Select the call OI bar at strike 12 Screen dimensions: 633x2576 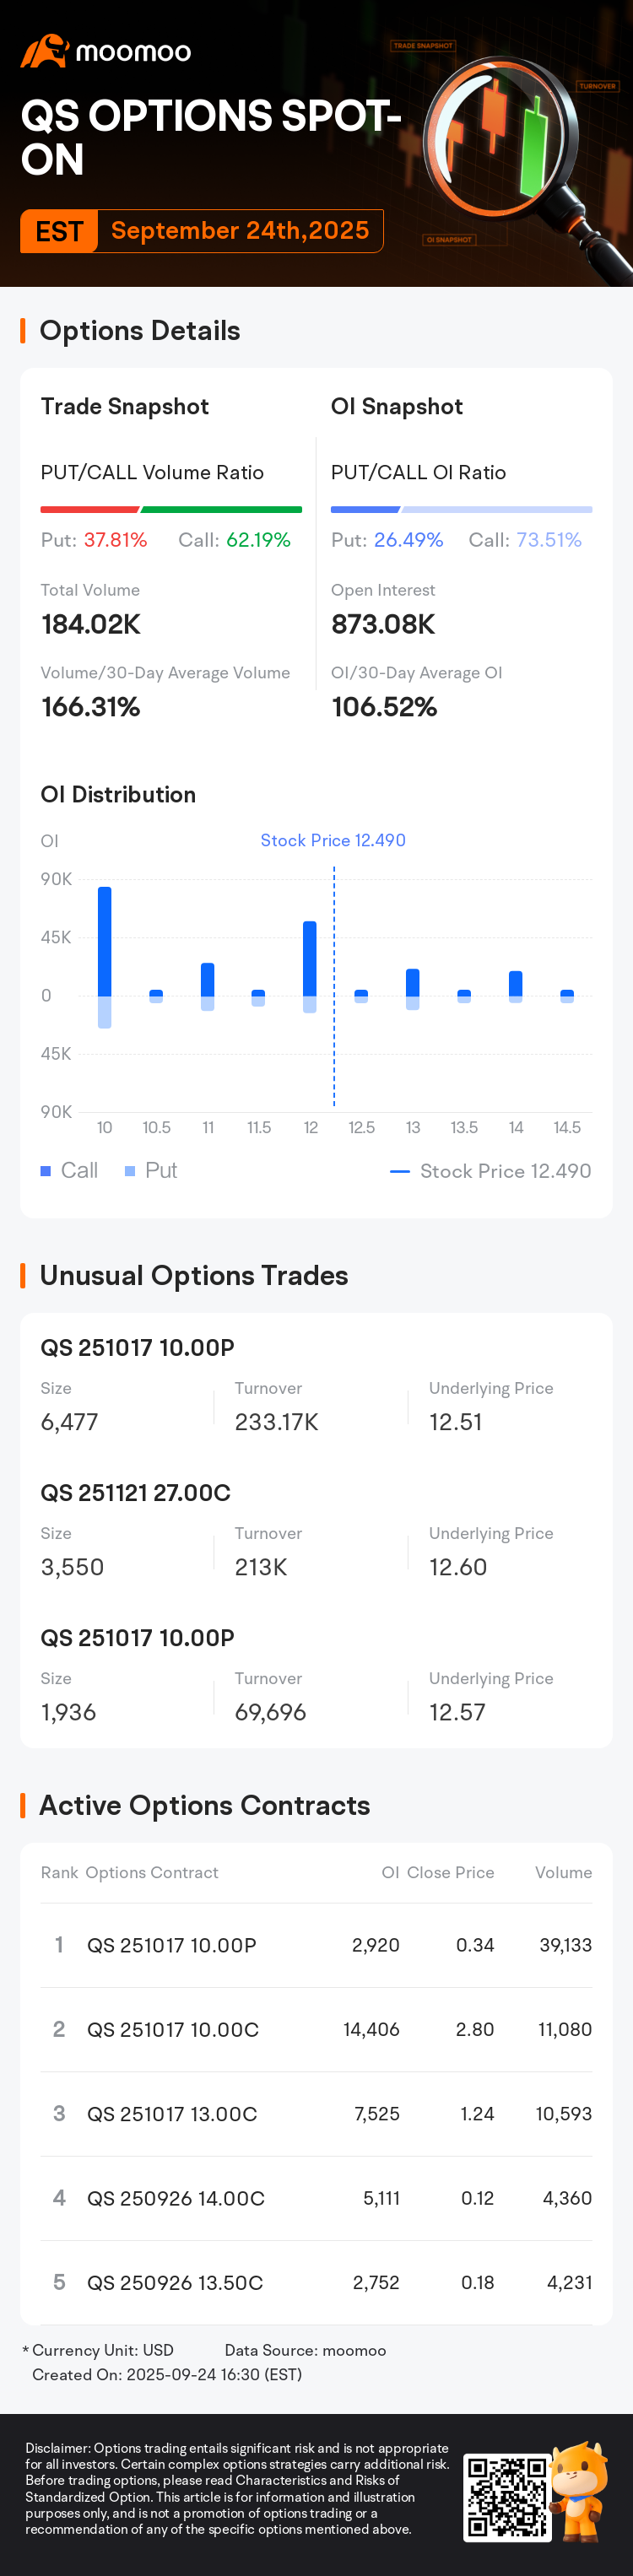coord(310,958)
